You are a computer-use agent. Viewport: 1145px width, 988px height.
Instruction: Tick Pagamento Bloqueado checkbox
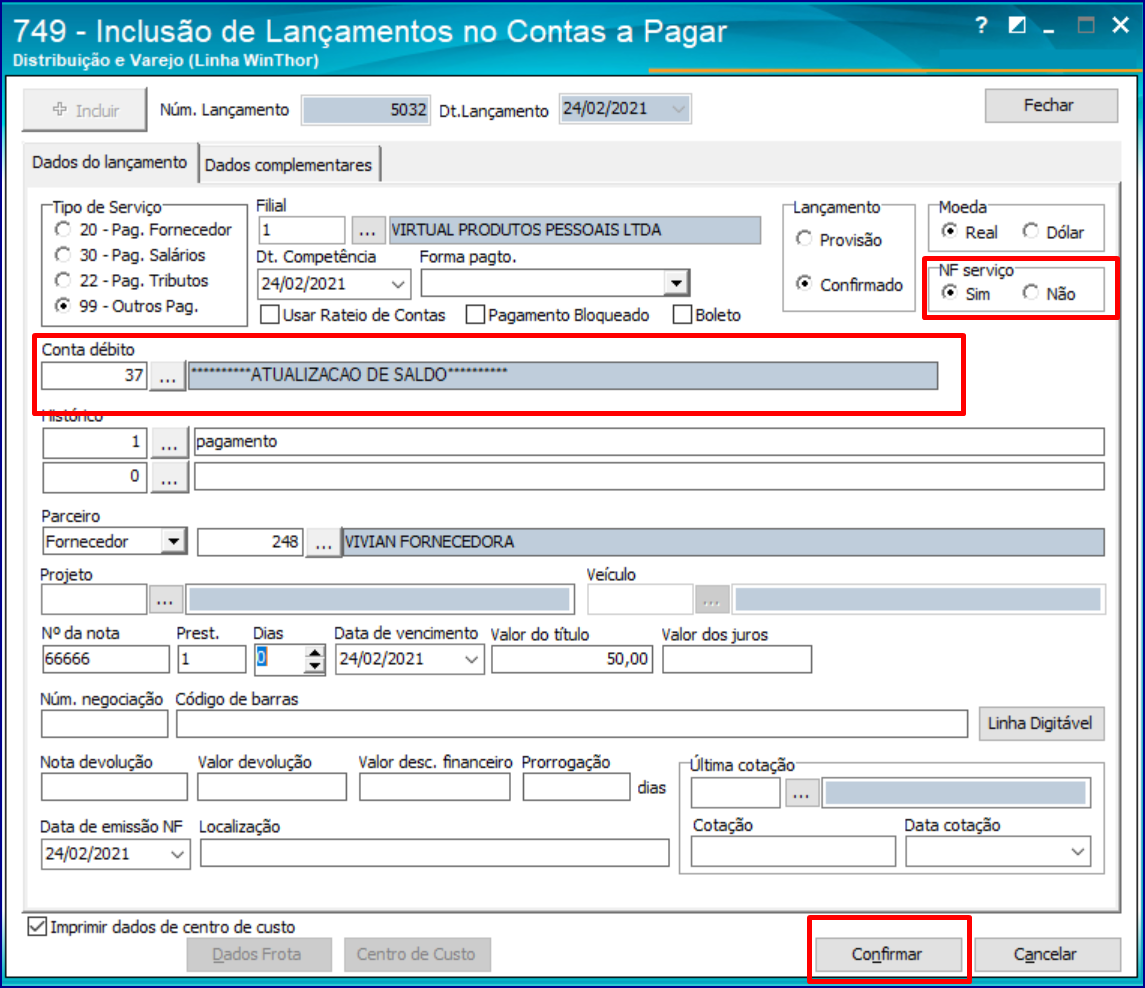pos(475,315)
